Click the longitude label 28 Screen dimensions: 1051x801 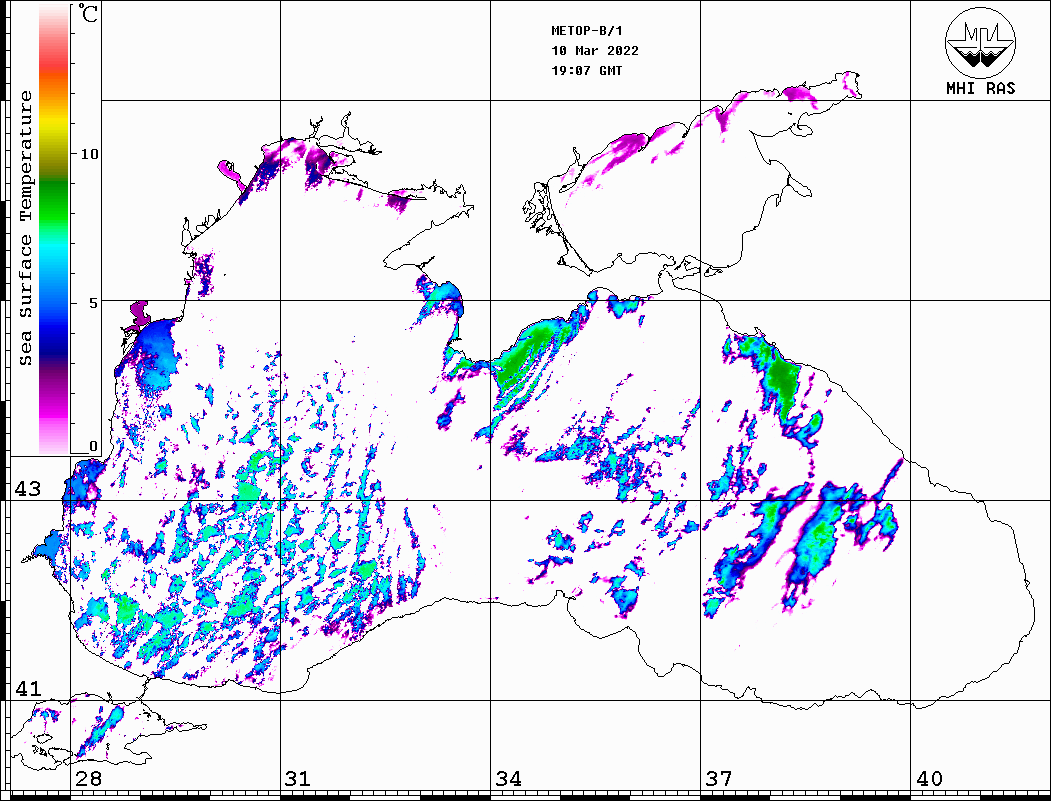[x=88, y=779]
